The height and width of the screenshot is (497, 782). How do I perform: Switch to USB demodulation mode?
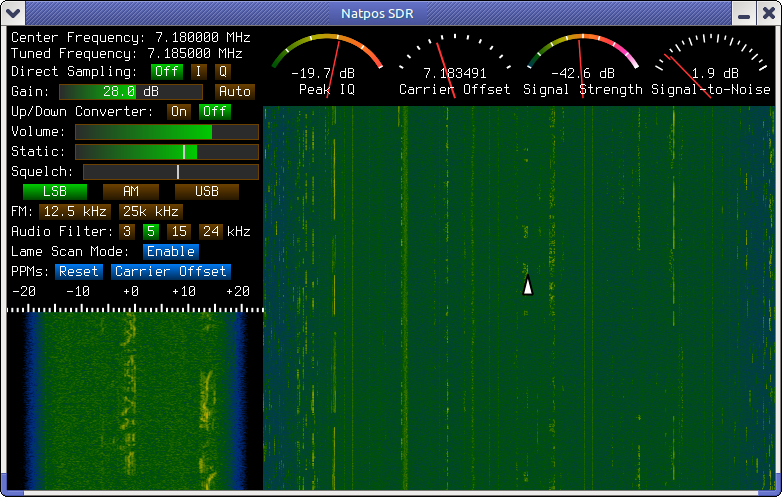point(206,191)
